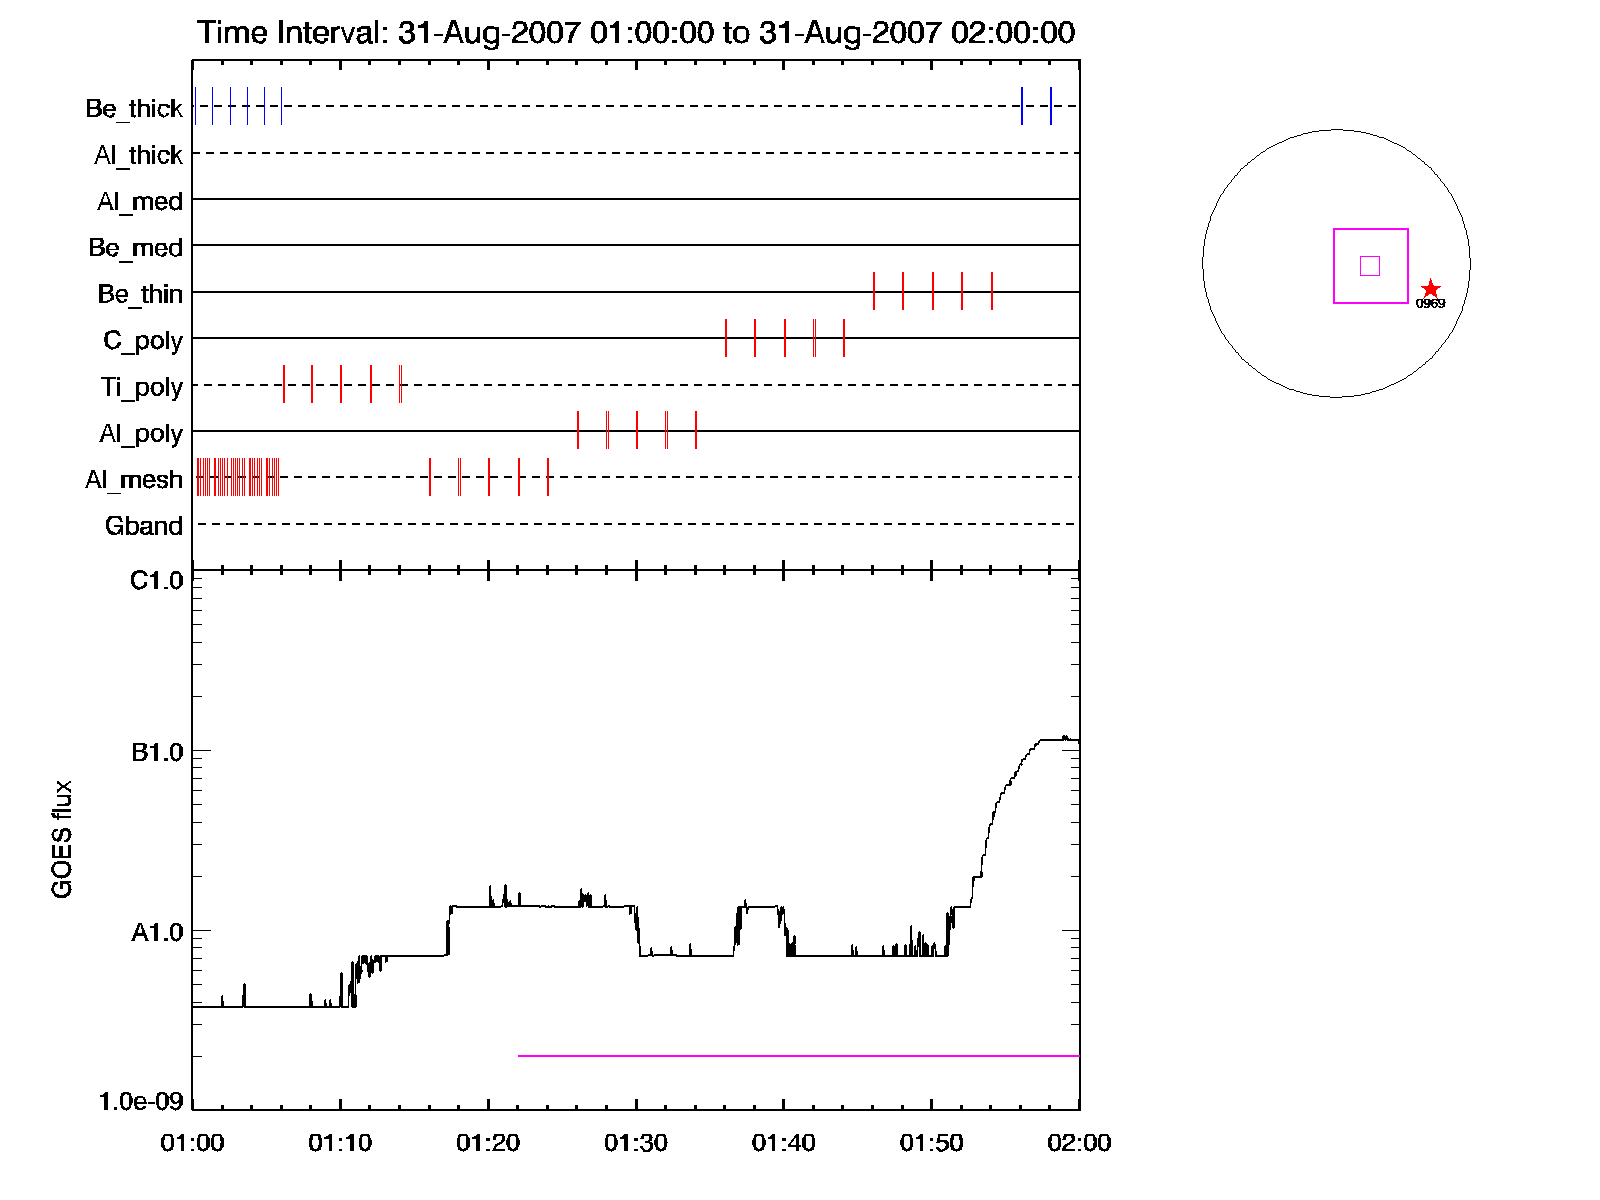
Task: Click the last blue marker on the Be_thick row
Action: (x=1051, y=106)
